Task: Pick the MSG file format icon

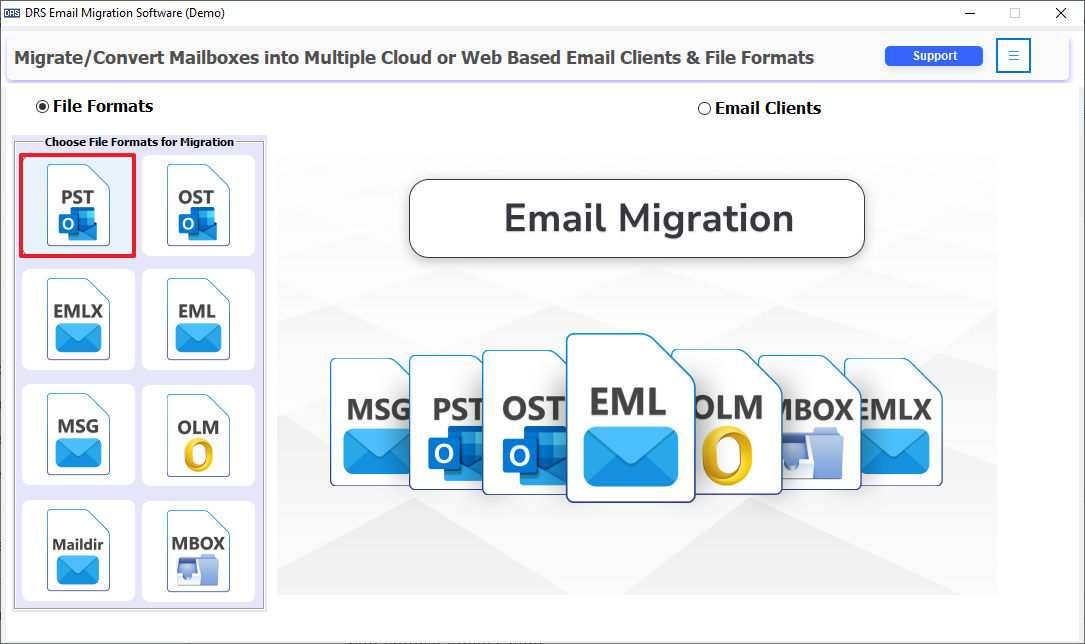Action: 78,434
